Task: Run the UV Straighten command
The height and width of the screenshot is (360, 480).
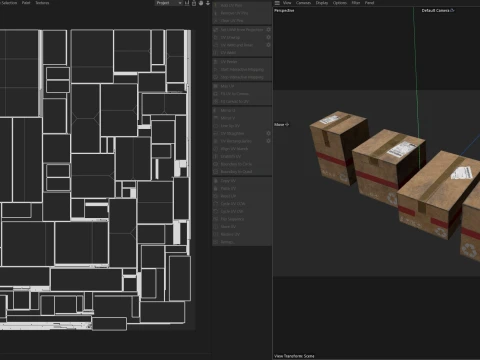Action: [x=239, y=133]
